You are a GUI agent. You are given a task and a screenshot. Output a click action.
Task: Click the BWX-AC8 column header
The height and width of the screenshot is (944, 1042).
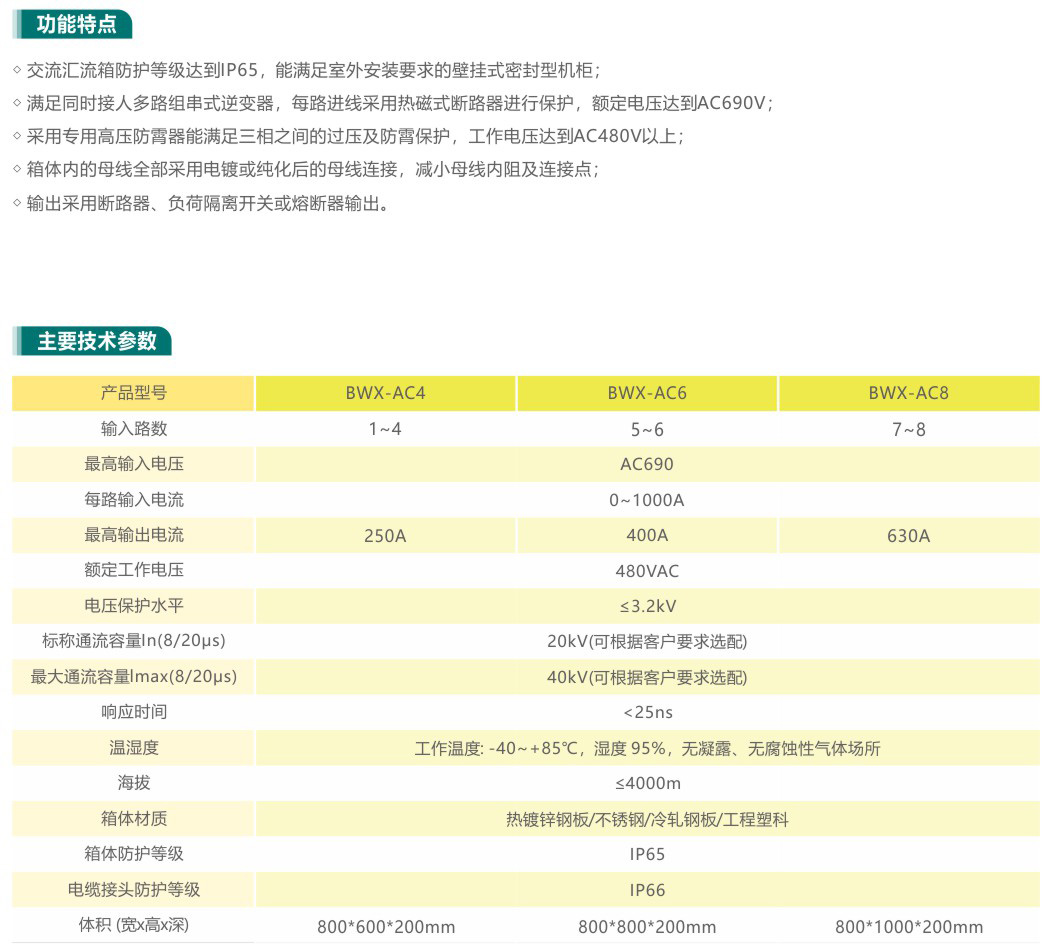909,393
